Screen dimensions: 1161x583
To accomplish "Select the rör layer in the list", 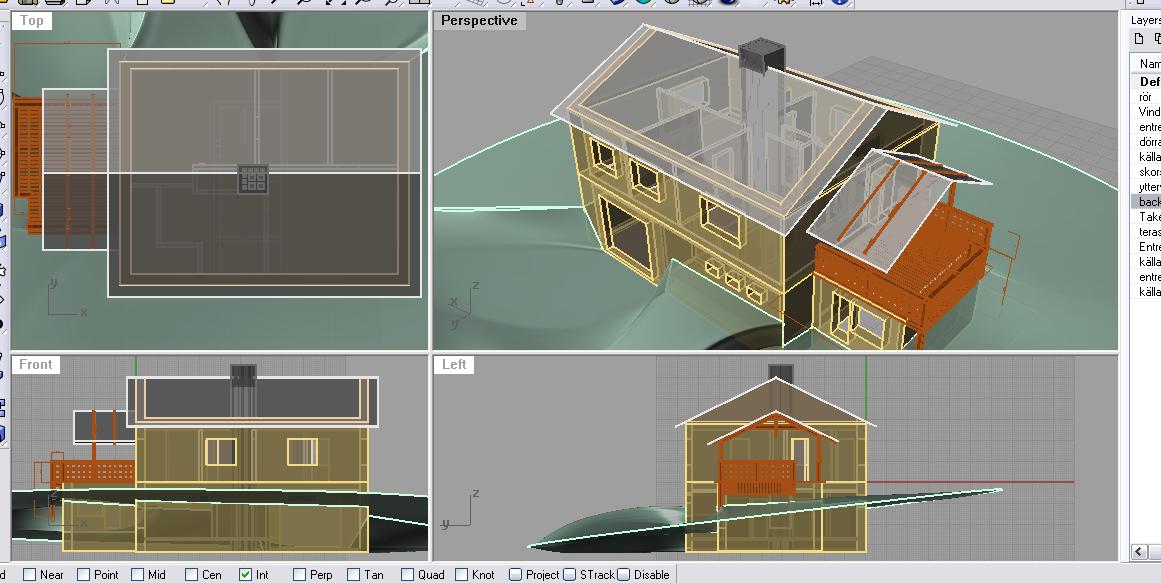I will 1146,97.
